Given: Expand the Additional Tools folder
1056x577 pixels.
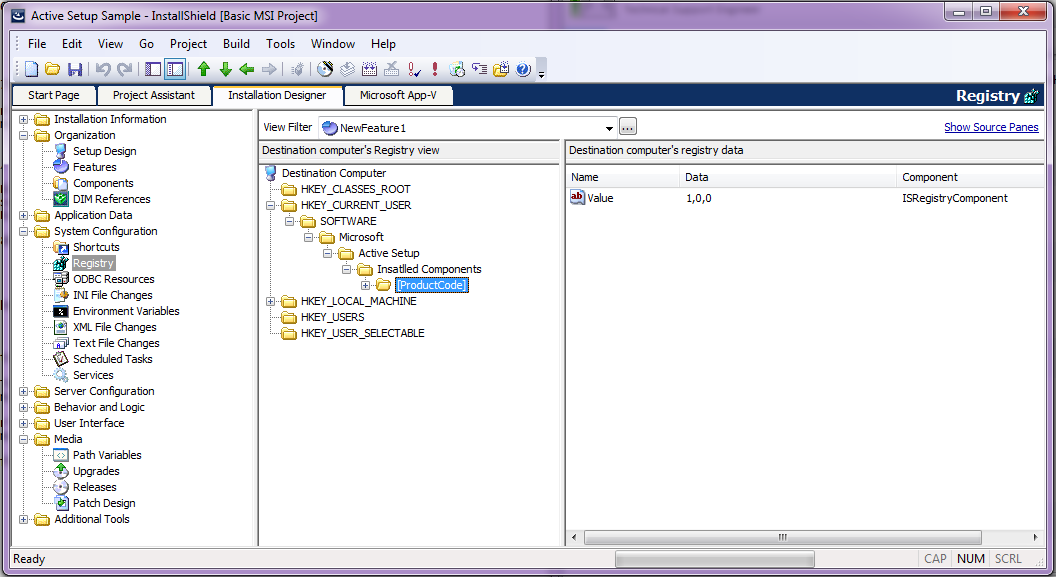Looking at the screenshot, I should click(x=24, y=520).
